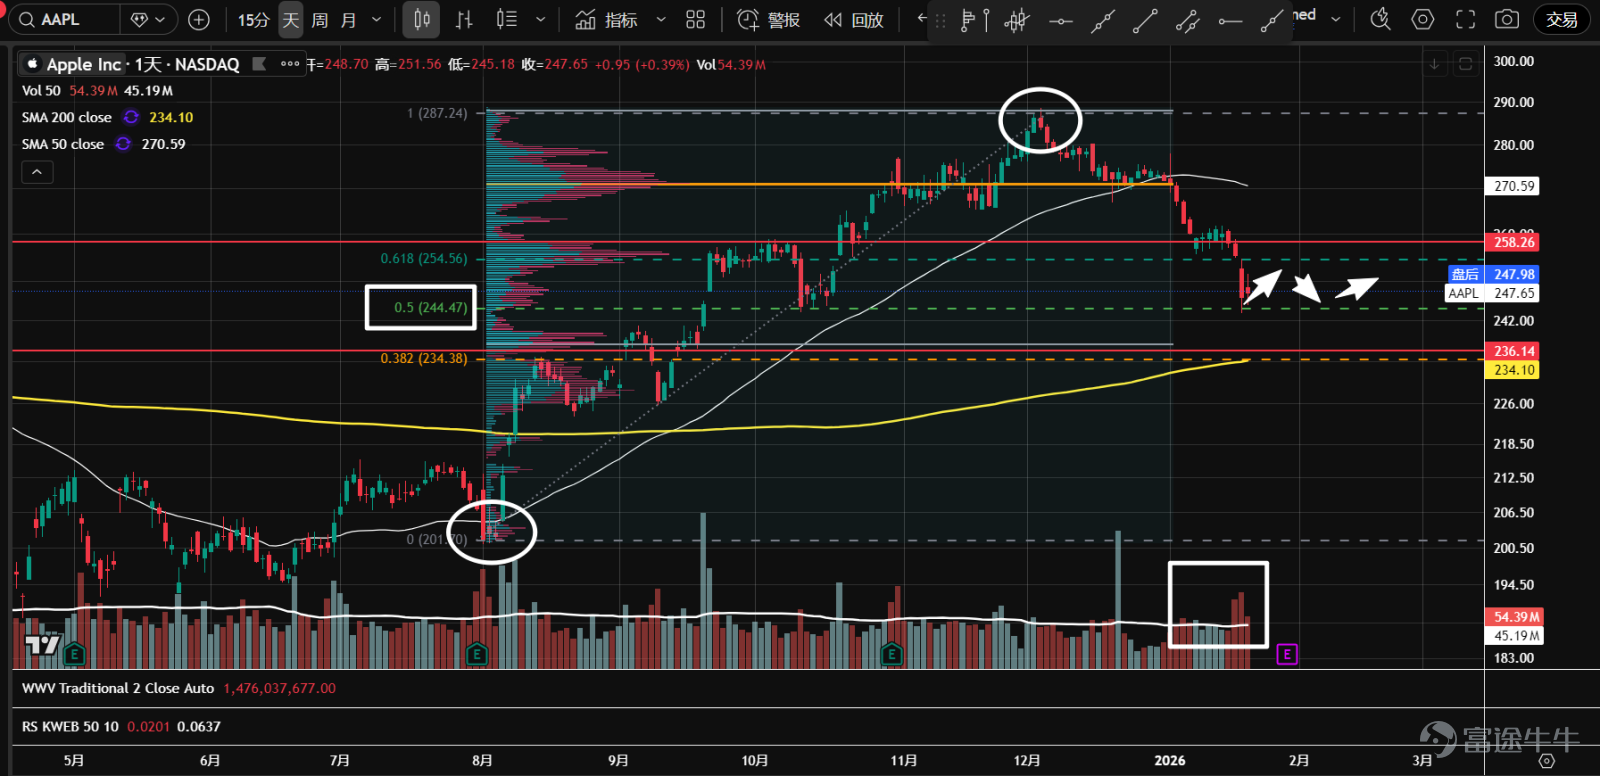
Task: Click the pane maximize button near price axis
Action: pos(1466,64)
